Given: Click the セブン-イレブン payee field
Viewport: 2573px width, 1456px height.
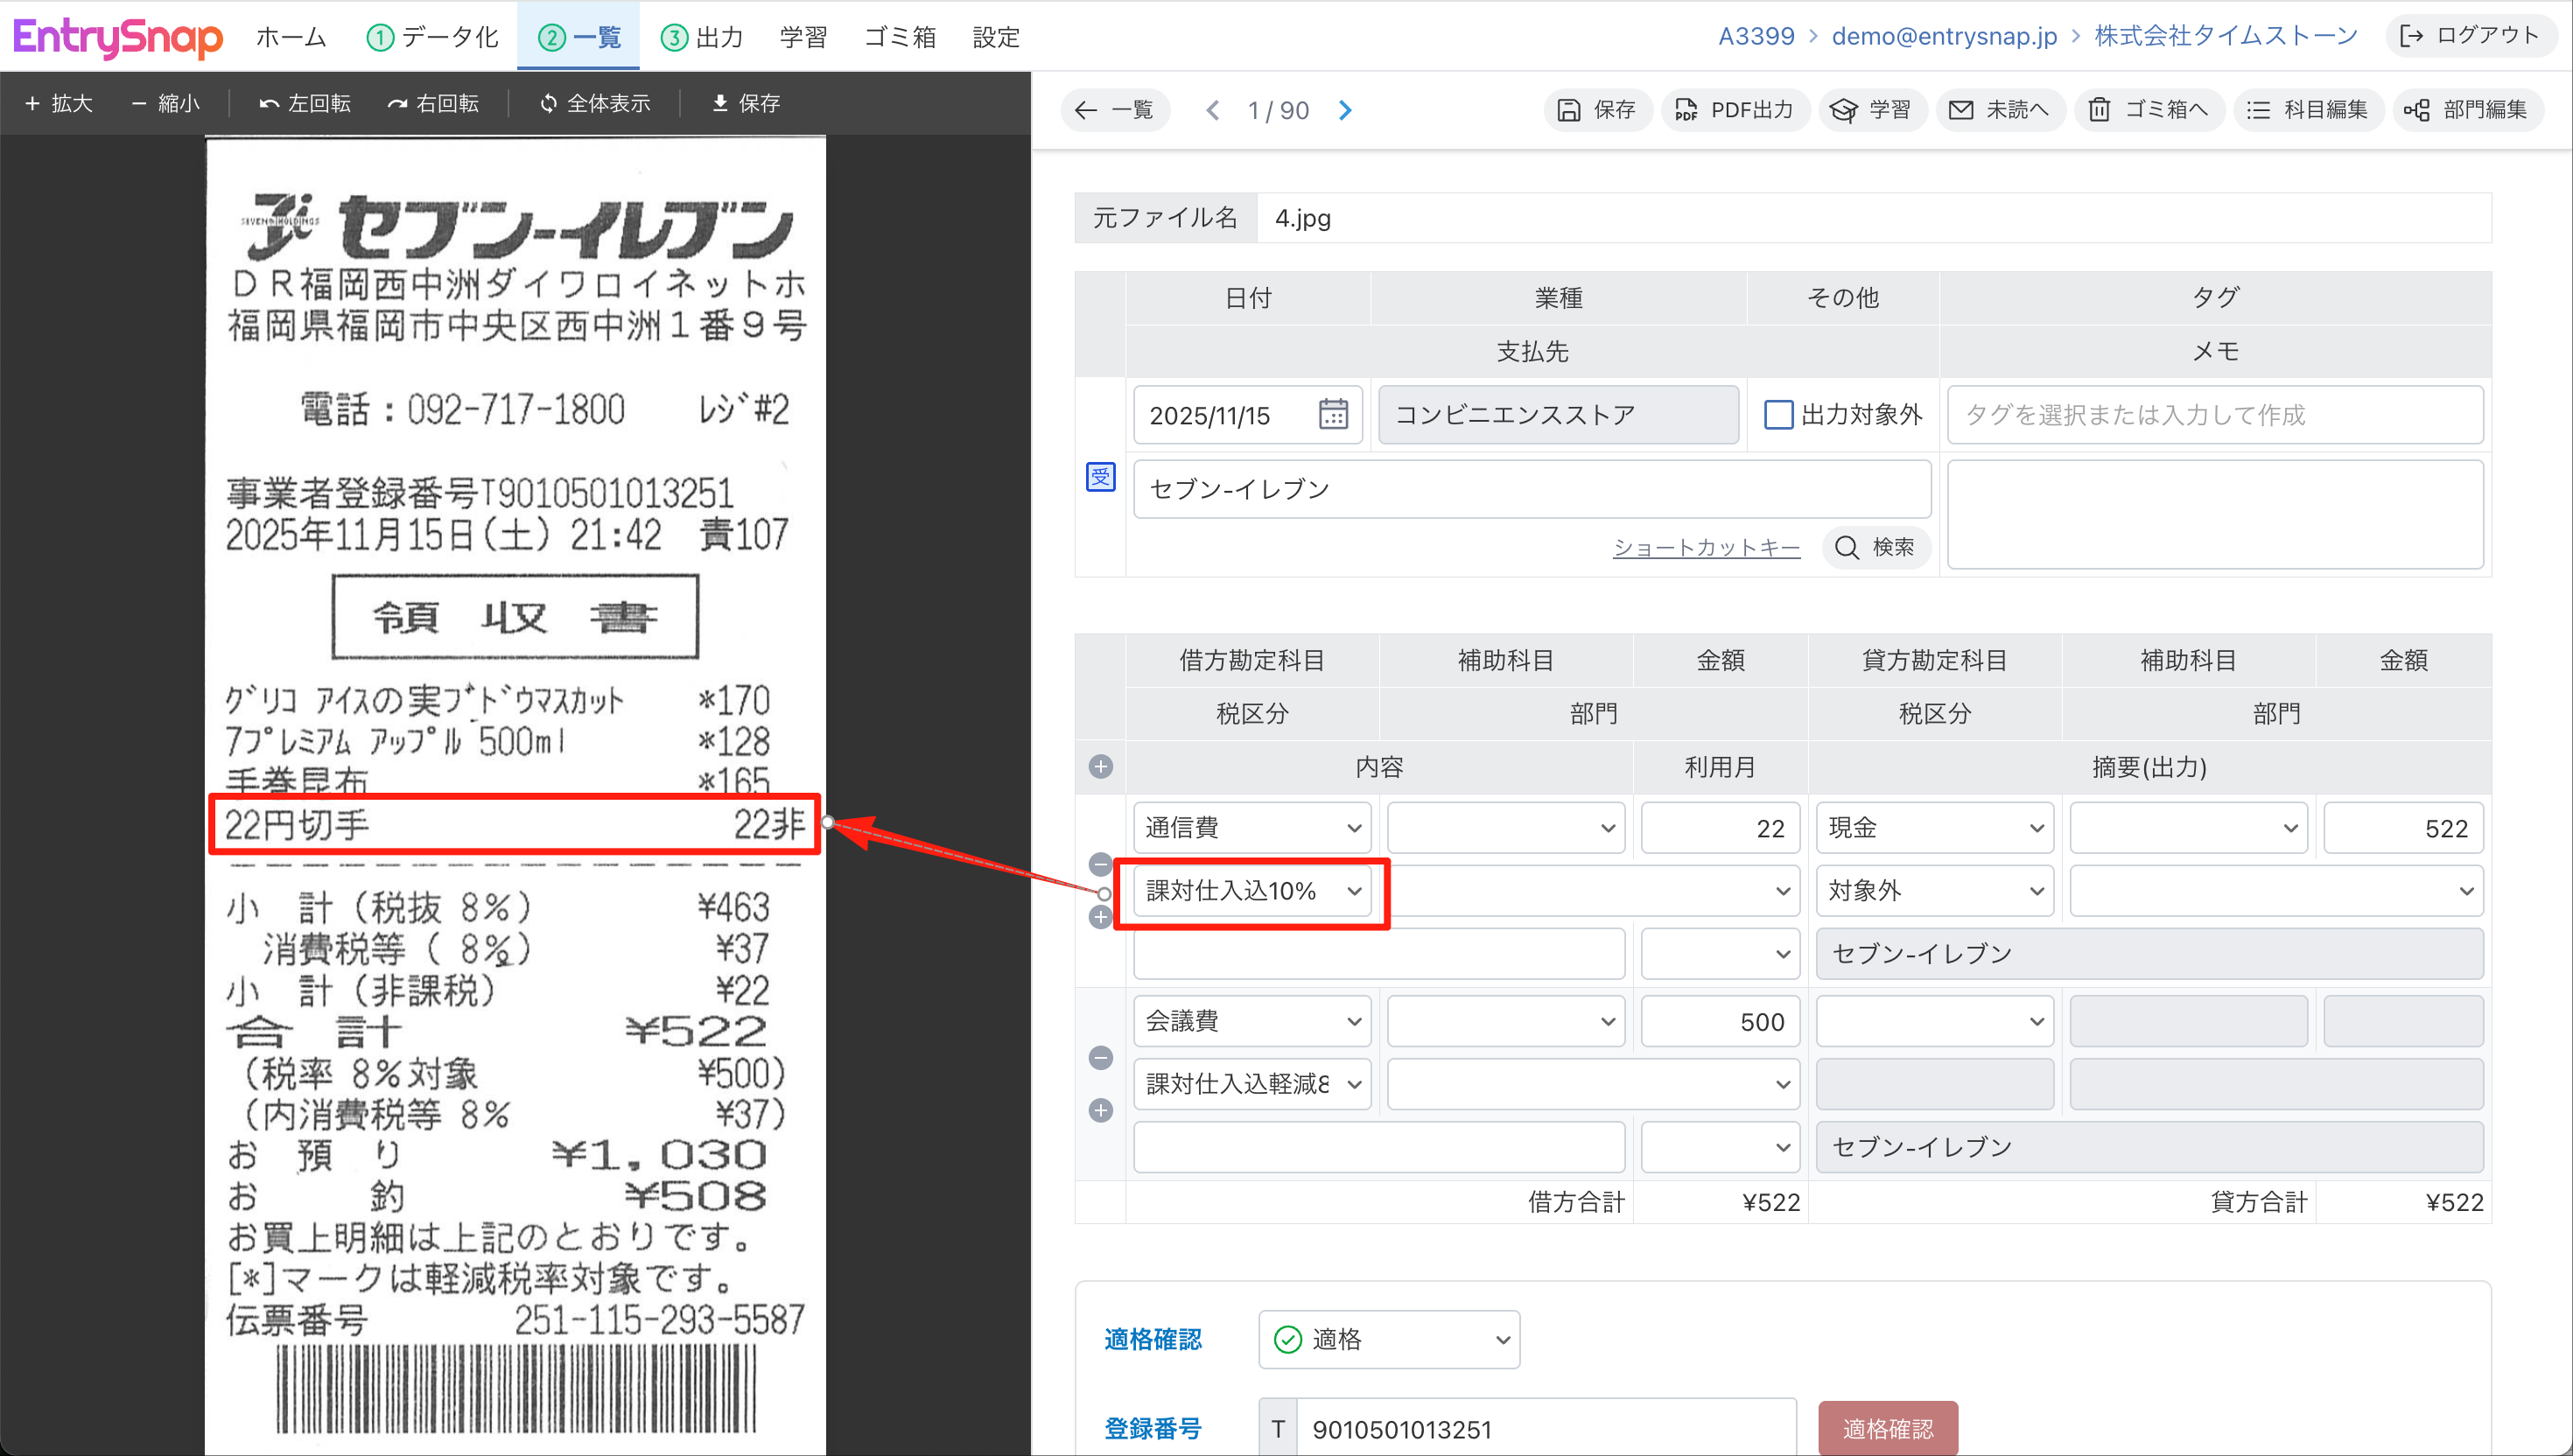Looking at the screenshot, I should coord(1531,488).
